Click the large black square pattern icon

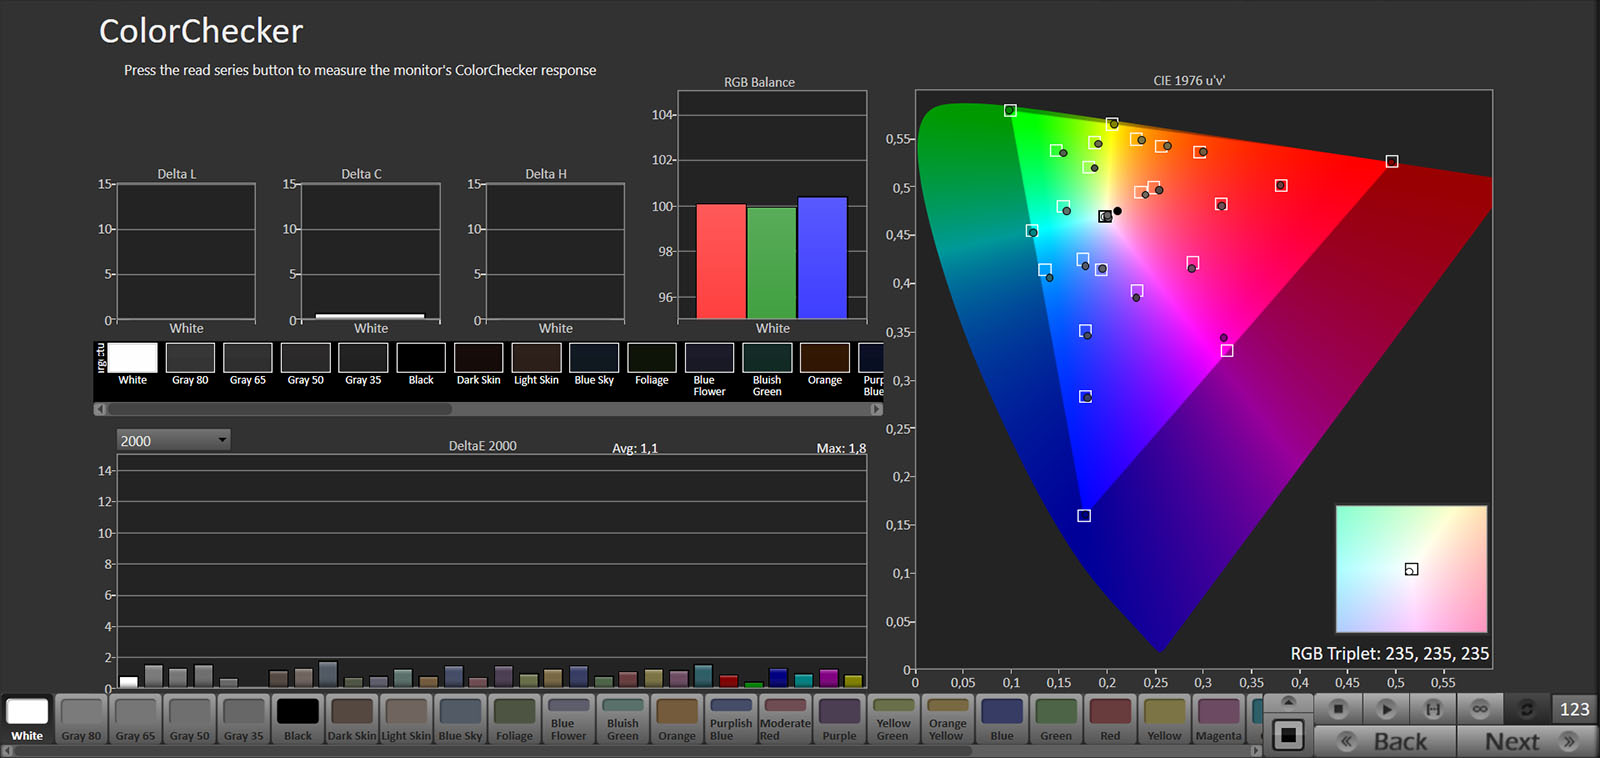[x=1288, y=736]
